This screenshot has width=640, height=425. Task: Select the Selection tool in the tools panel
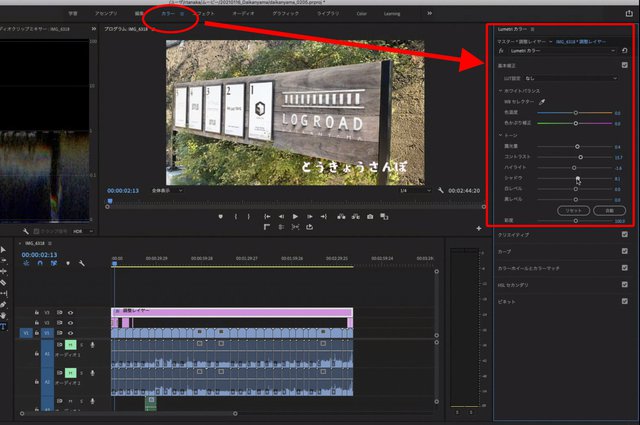[4, 249]
